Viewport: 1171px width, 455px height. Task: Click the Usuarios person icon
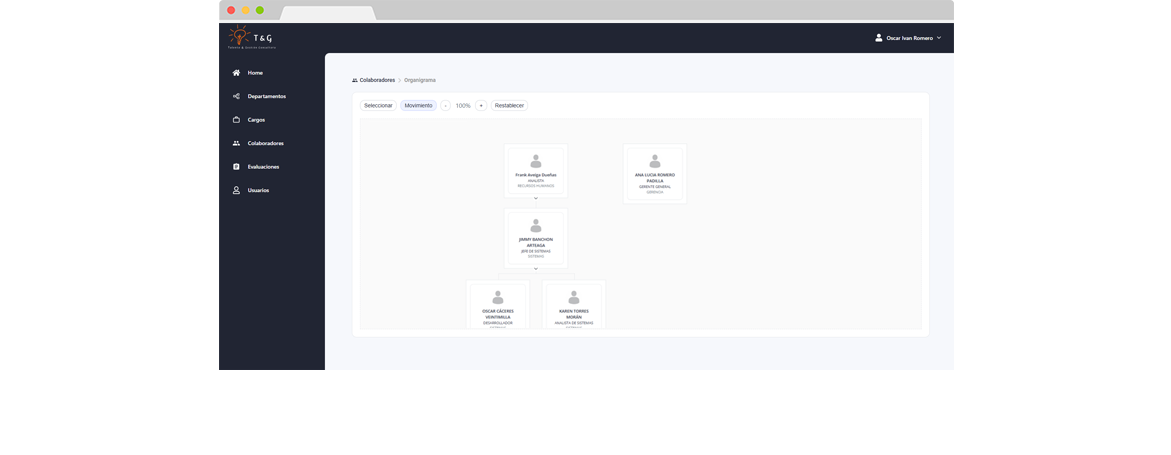tap(236, 190)
